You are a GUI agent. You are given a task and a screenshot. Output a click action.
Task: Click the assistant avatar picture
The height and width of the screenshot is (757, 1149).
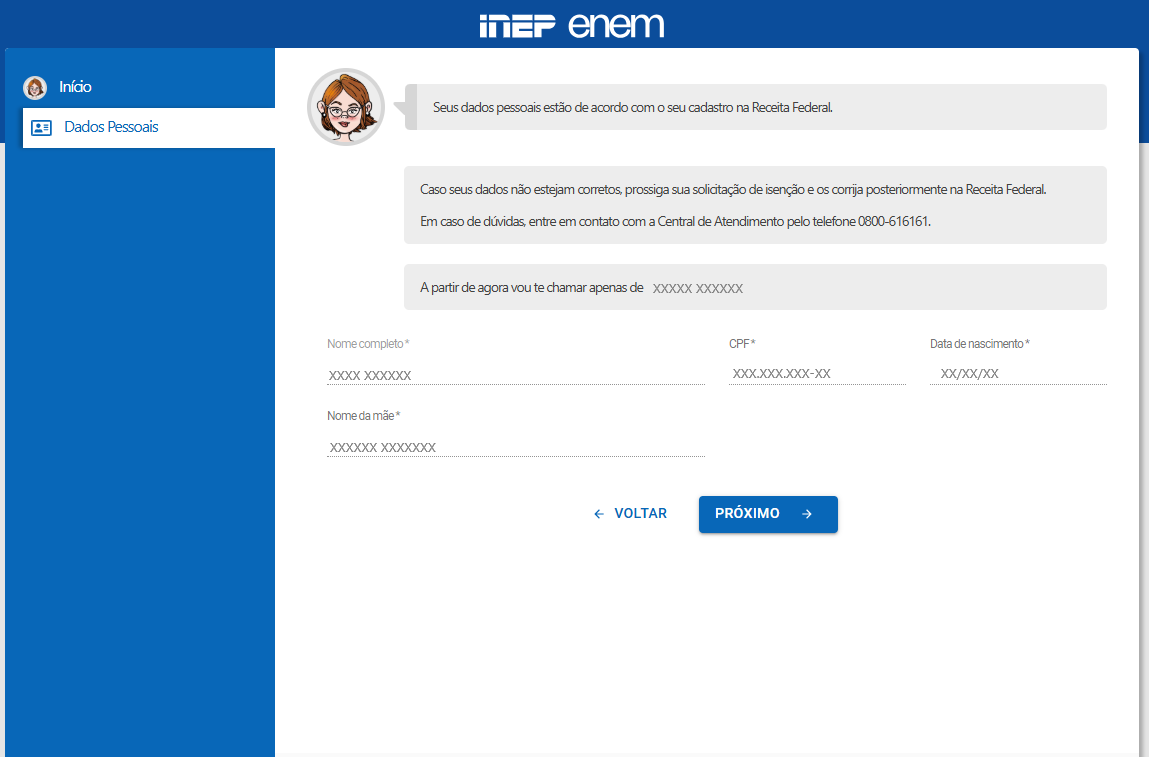(345, 106)
